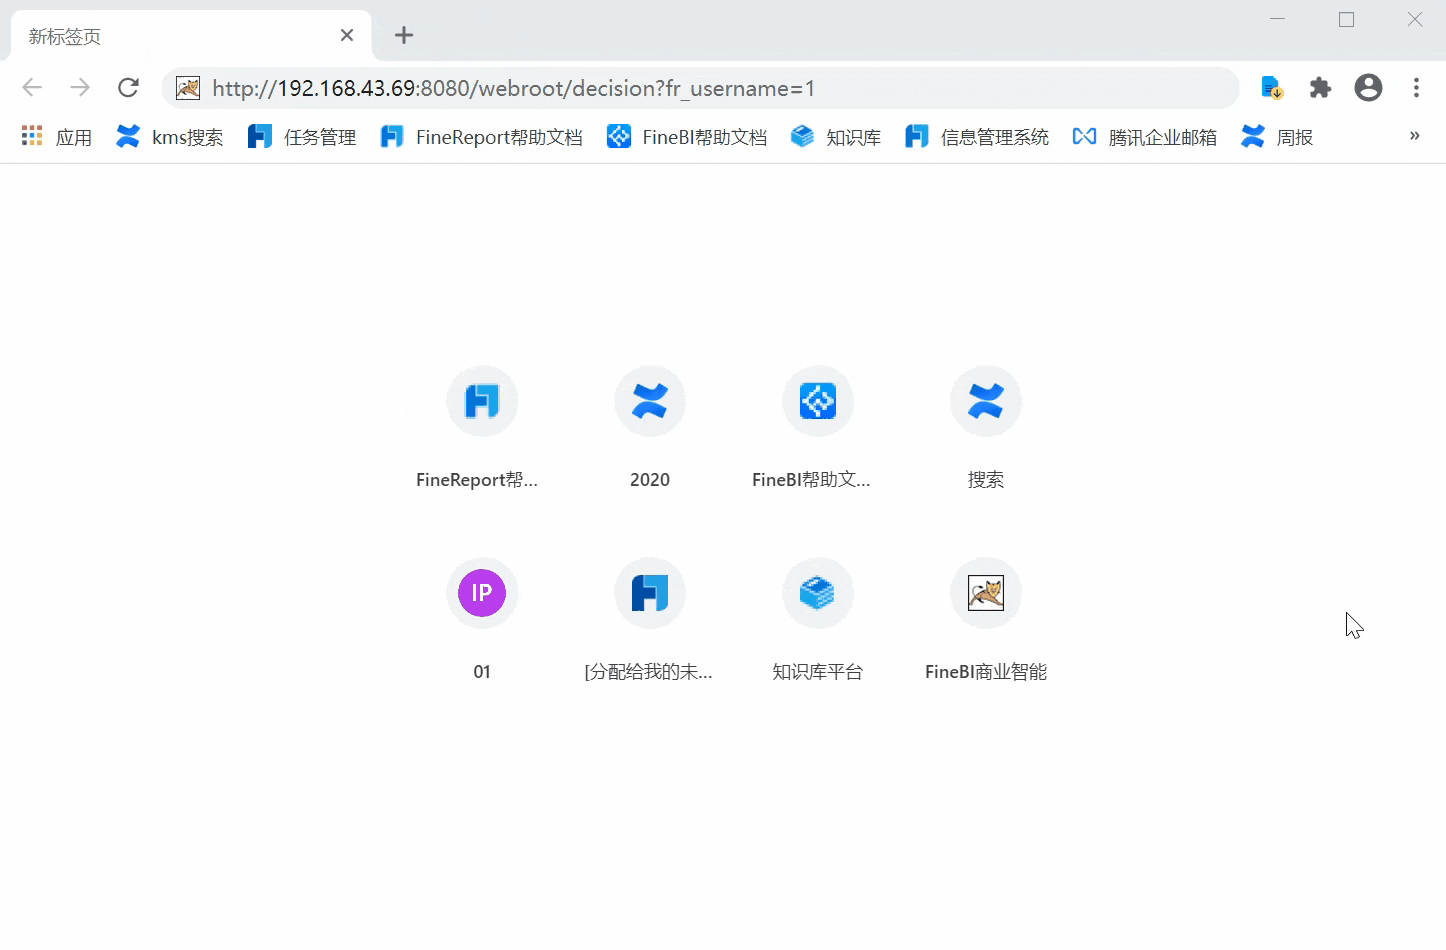Select the 新标签页 tab
Image resolution: width=1446 pixels, height=950 pixels.
pyautogui.click(x=190, y=36)
